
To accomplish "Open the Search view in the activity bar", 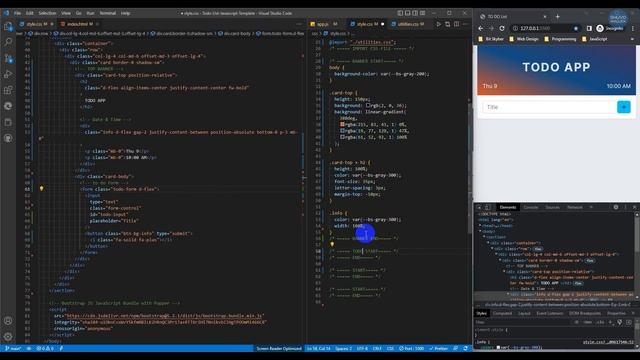I will coord(8,42).
